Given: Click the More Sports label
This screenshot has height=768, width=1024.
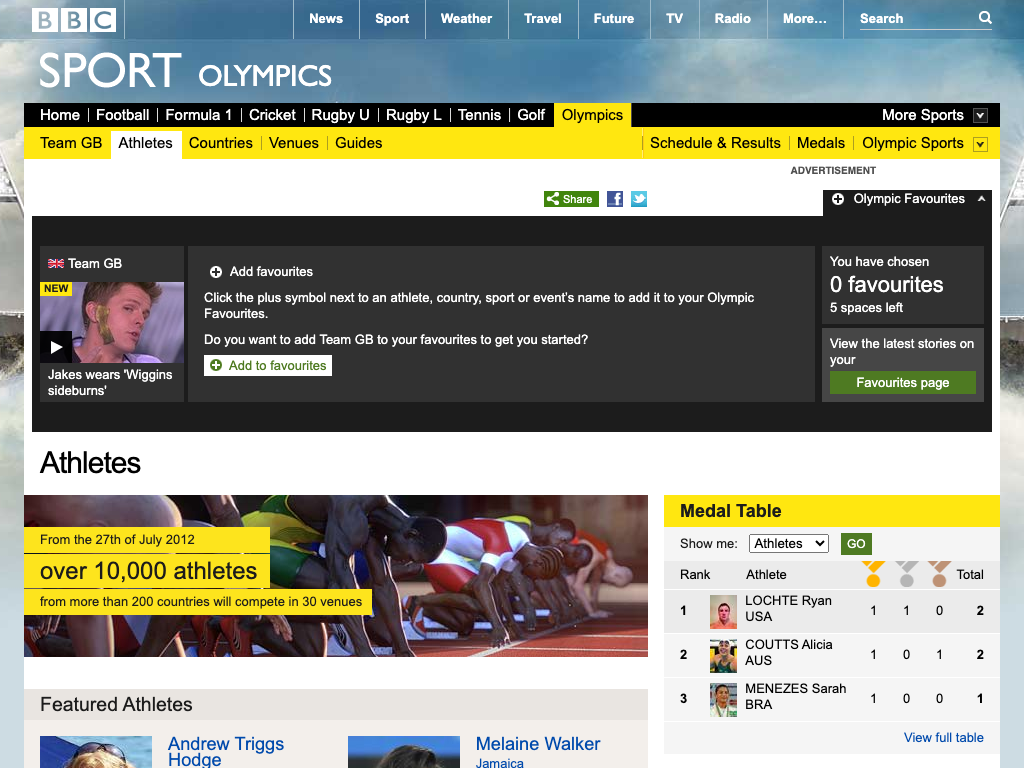Looking at the screenshot, I should [923, 115].
